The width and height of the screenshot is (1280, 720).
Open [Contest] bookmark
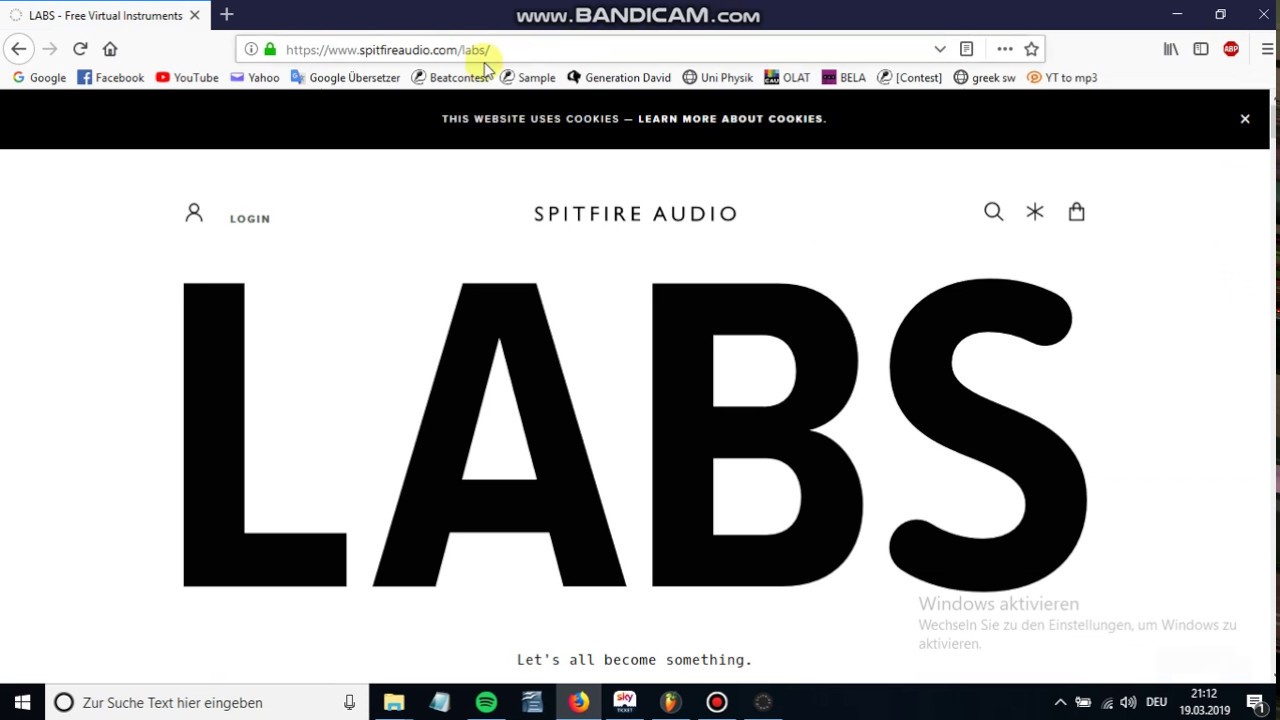[x=909, y=77]
